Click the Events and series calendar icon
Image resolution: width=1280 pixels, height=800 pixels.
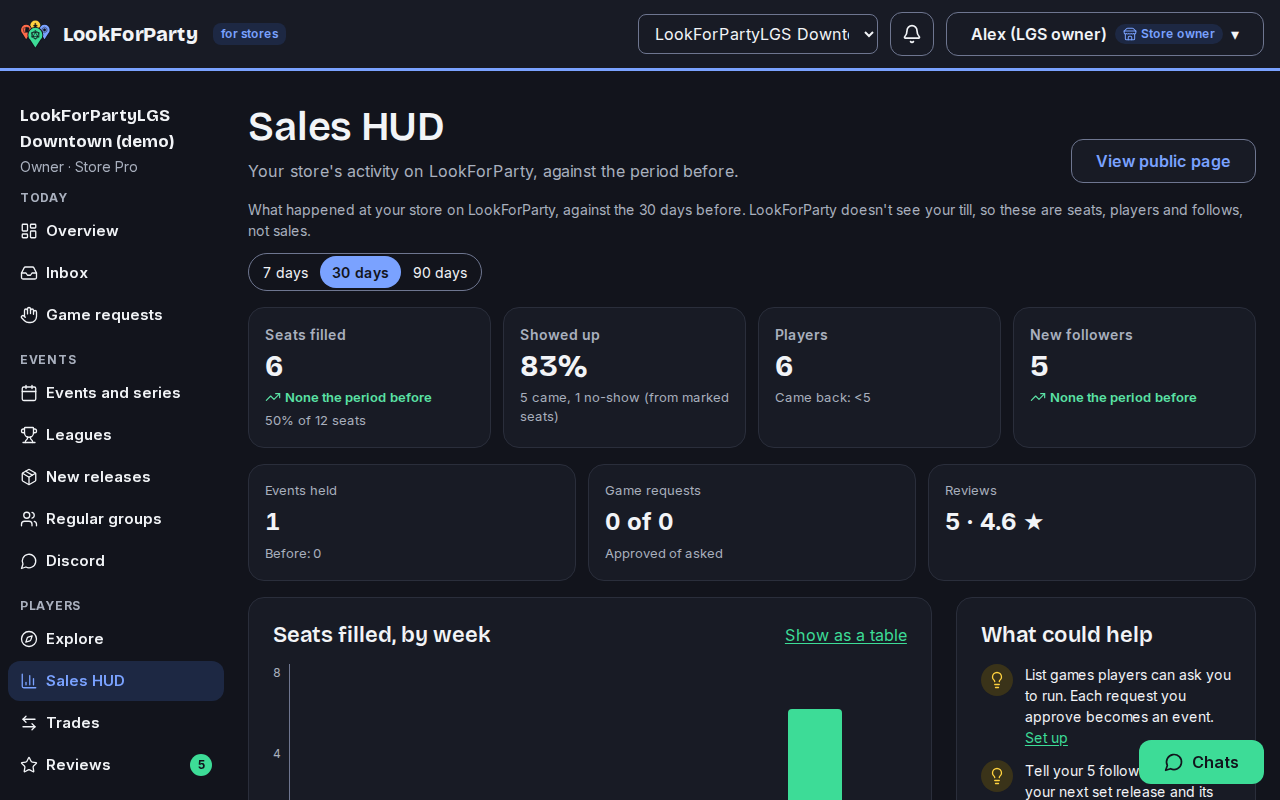(29, 393)
